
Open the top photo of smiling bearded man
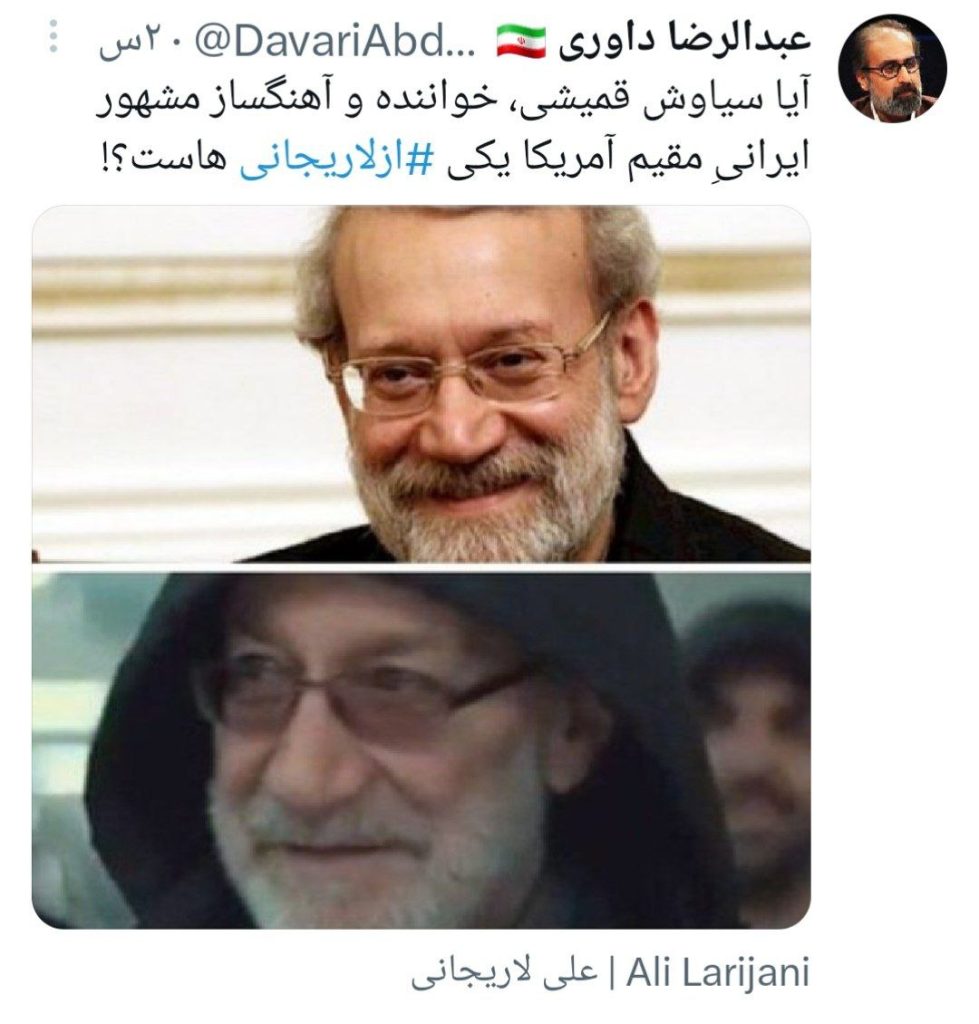pyautogui.click(x=421, y=384)
